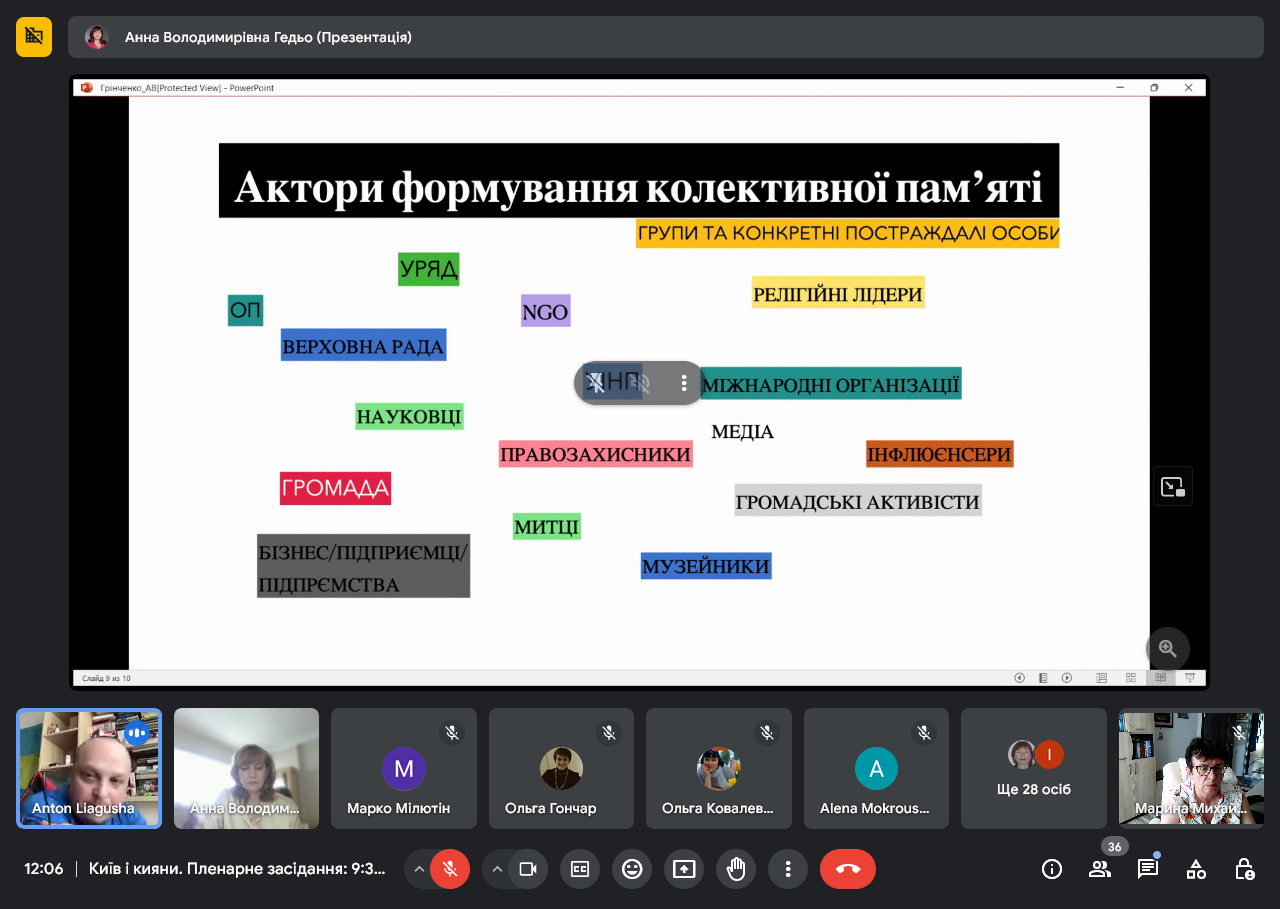Screen dimensions: 1280x909
Task: Open three-dot menu on presentation overlay
Action: pos(684,383)
